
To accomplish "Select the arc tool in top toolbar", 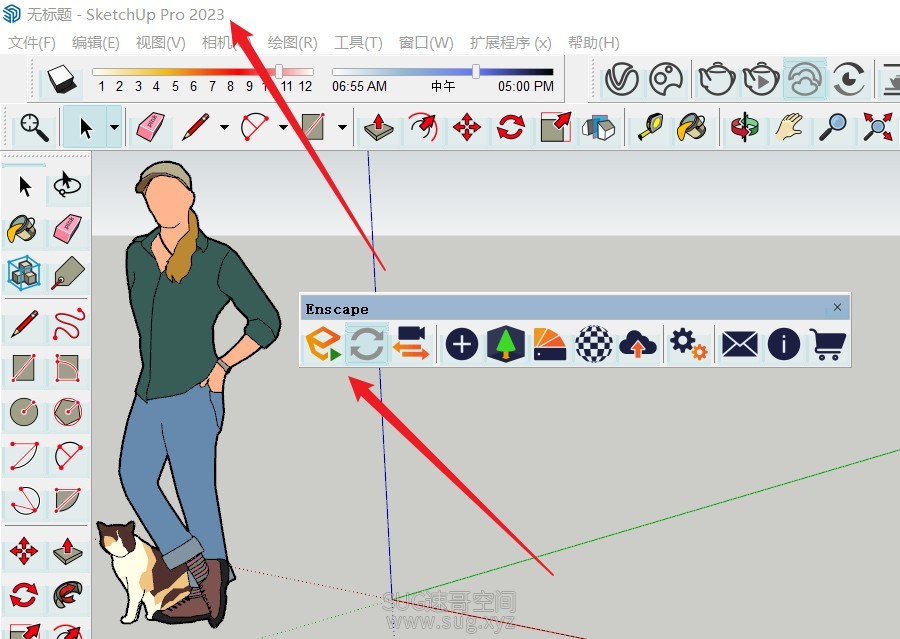I will pos(254,127).
